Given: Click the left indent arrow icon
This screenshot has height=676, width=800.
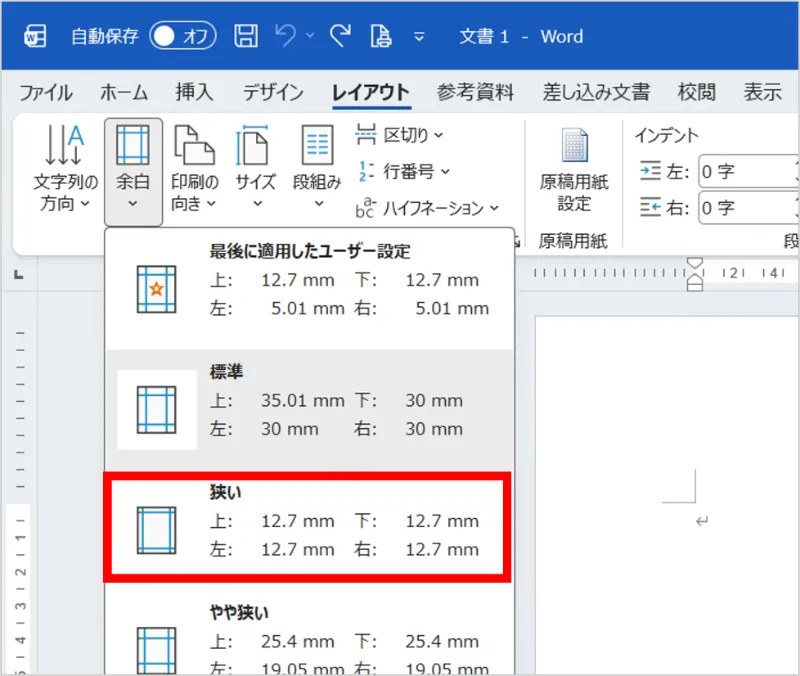Looking at the screenshot, I should [650, 171].
